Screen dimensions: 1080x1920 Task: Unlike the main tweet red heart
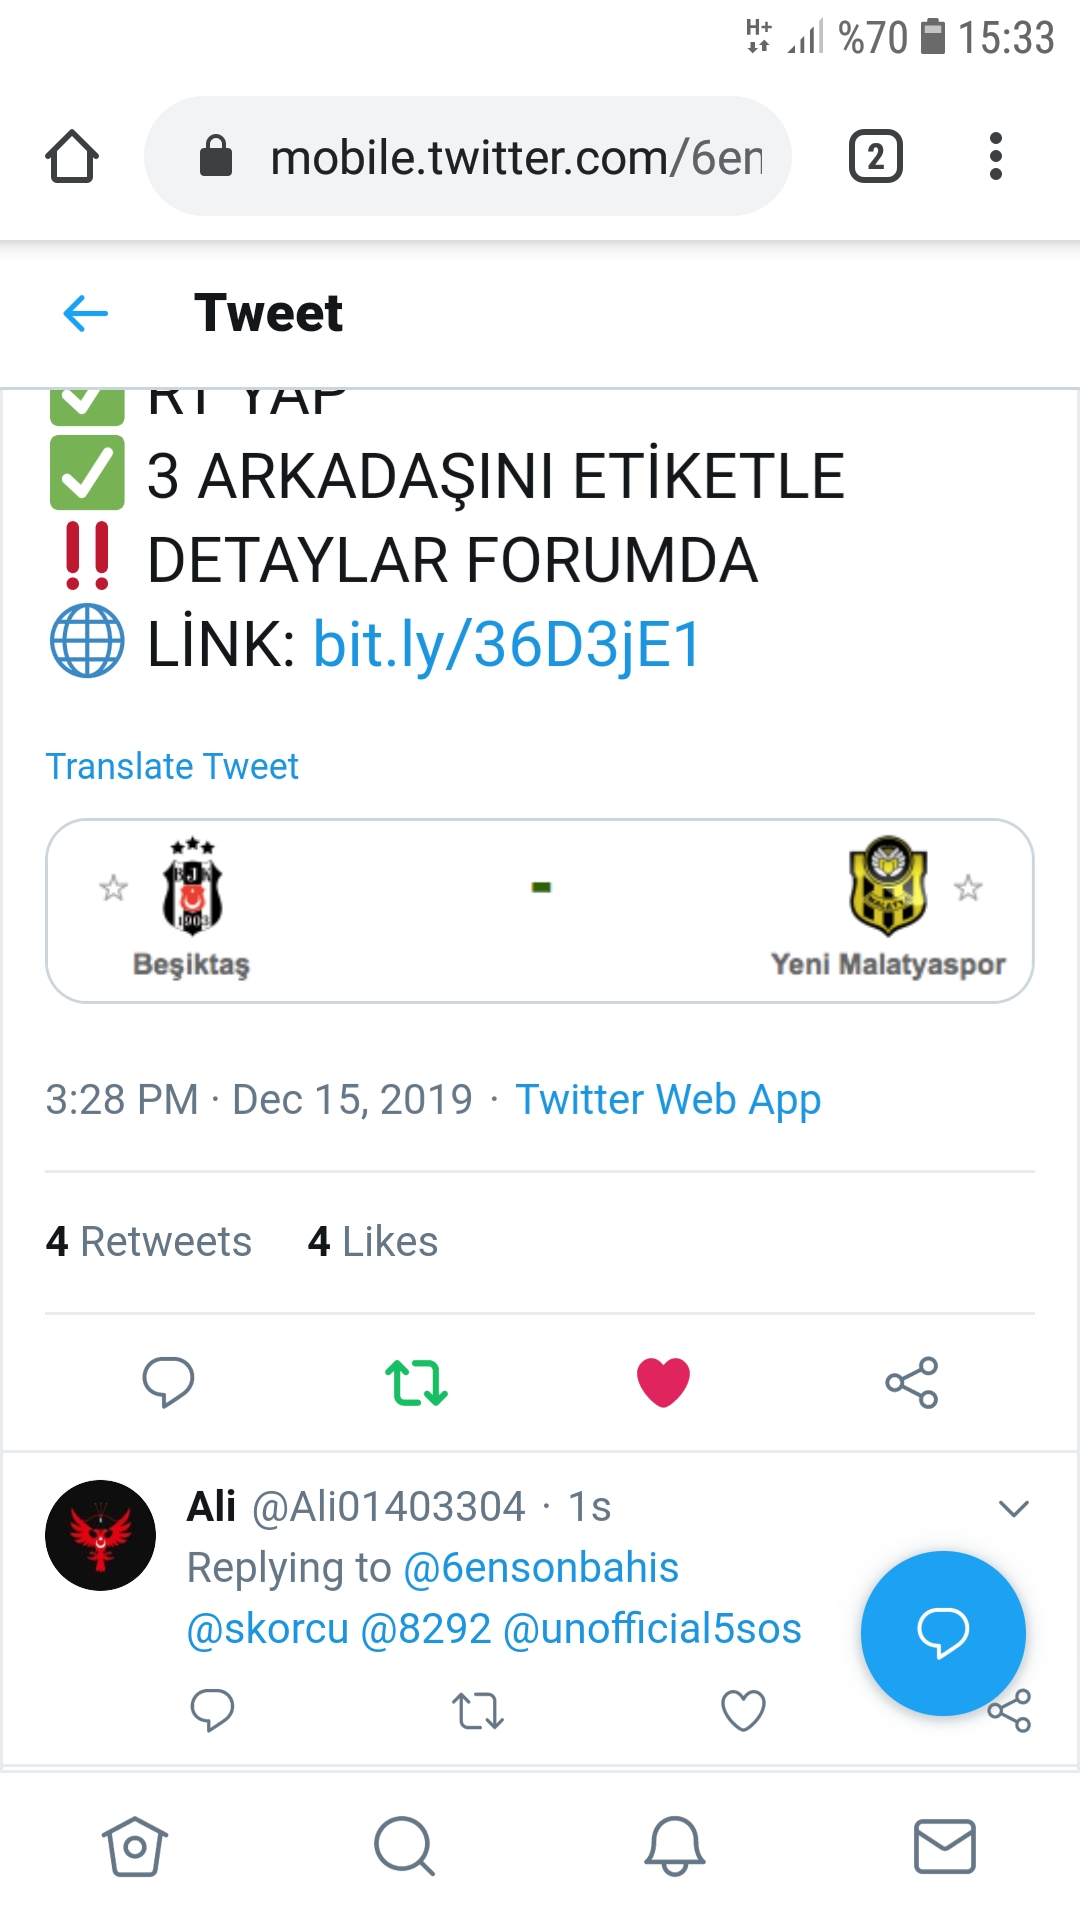(664, 1382)
